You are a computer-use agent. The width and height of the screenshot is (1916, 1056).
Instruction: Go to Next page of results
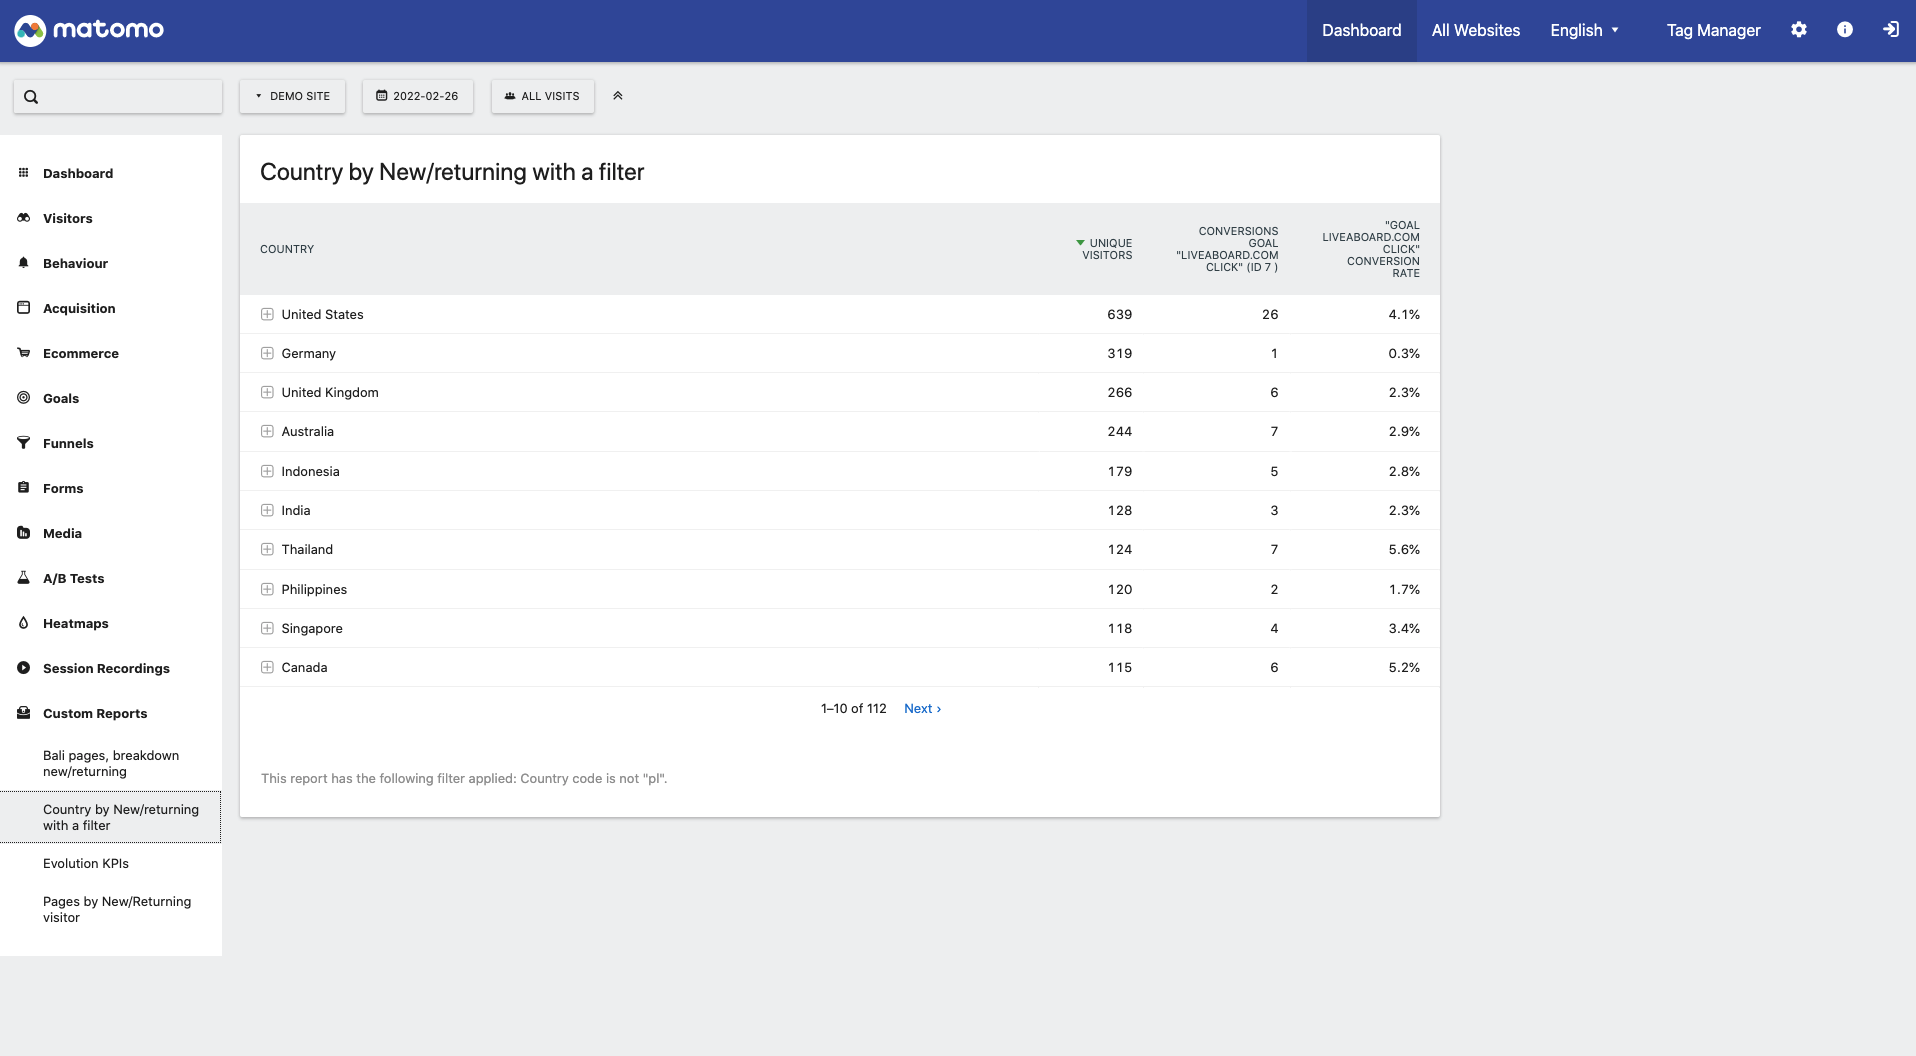click(921, 708)
